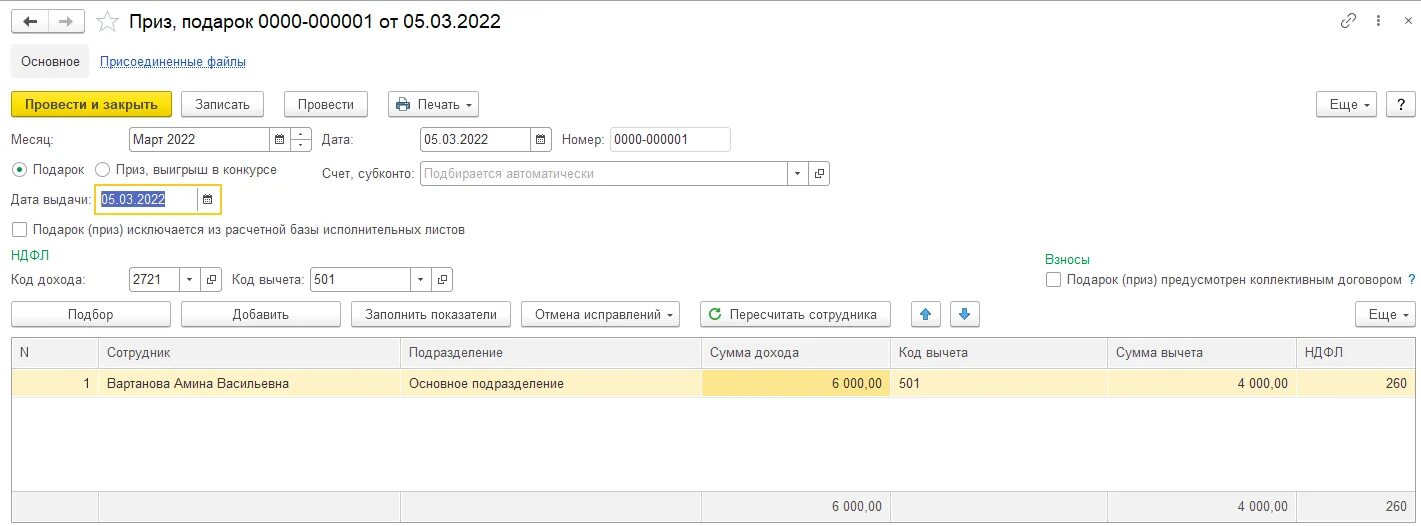This screenshot has height=526, width=1421.
Task: Focus Код вычета field with 501
Action: [x=361, y=280]
